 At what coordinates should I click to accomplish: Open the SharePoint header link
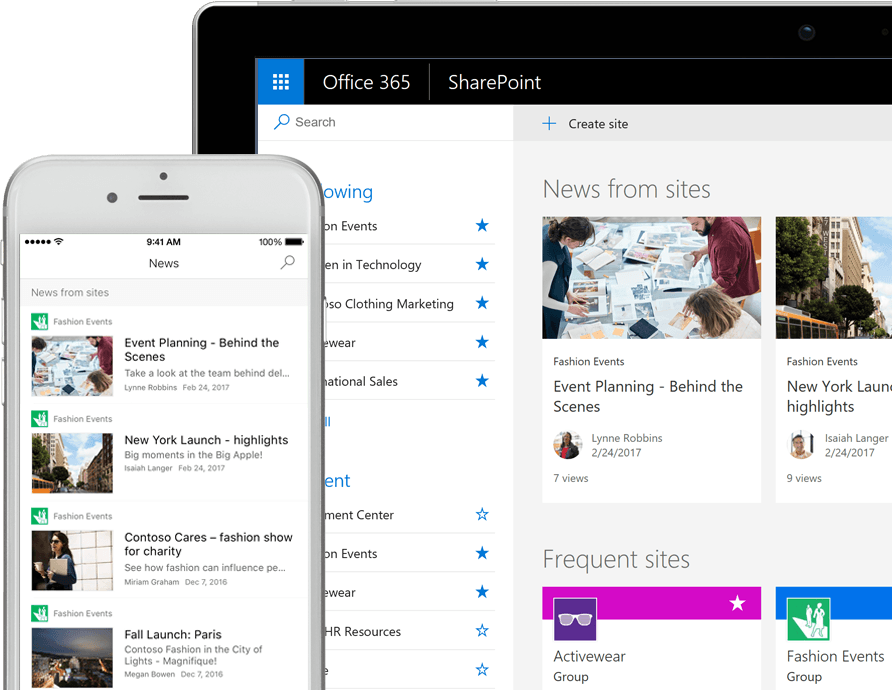coord(494,82)
